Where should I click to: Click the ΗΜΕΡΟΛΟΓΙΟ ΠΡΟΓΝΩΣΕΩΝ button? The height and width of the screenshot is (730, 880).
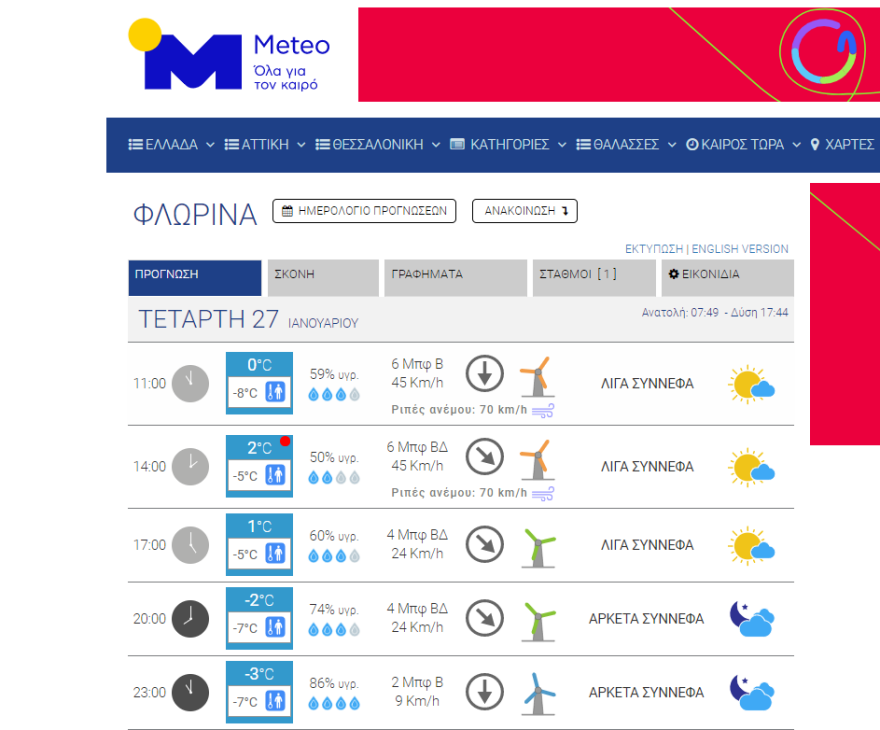coord(364,211)
